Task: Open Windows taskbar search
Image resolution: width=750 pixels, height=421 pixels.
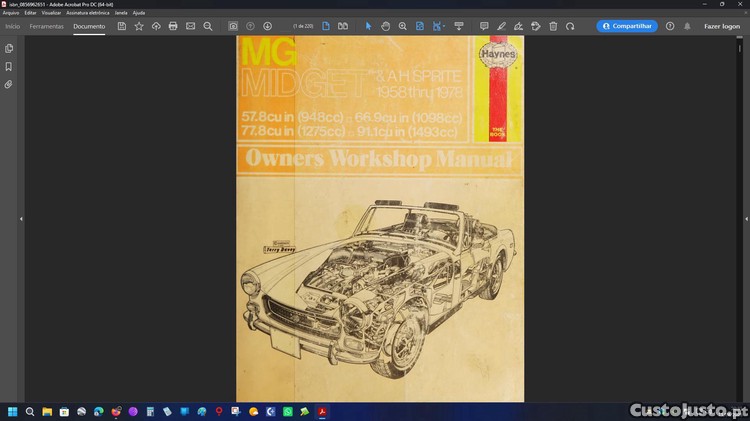Action: point(30,411)
